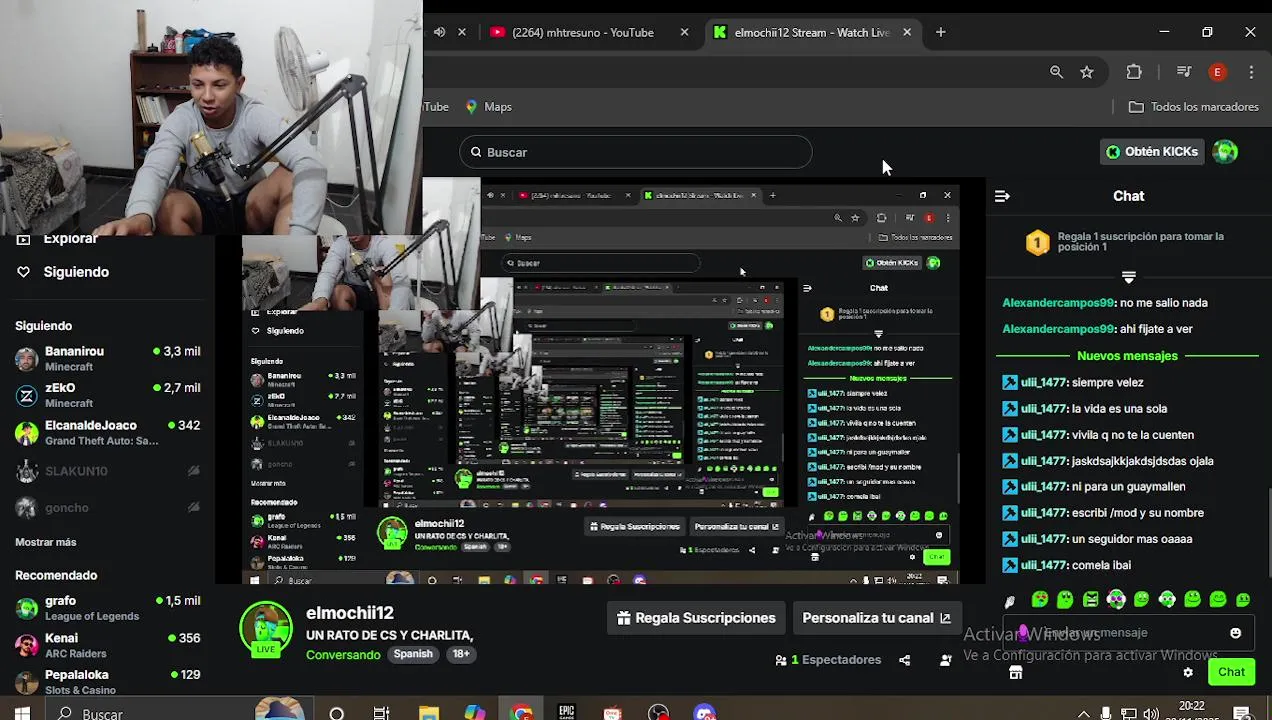Open offline goncho channel
The image size is (1272, 720).
[107, 508]
